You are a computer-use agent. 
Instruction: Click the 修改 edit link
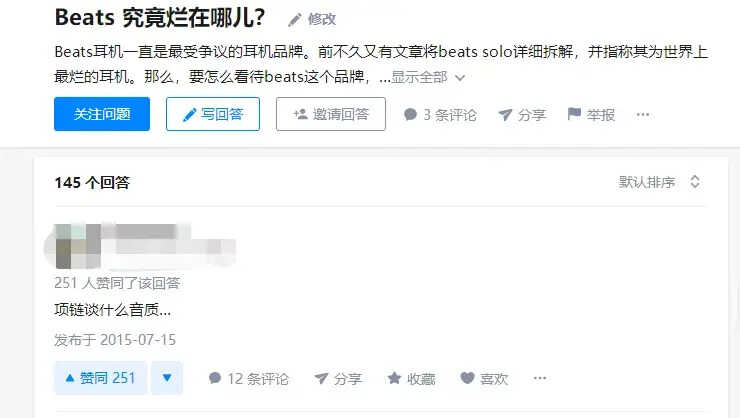(x=321, y=19)
